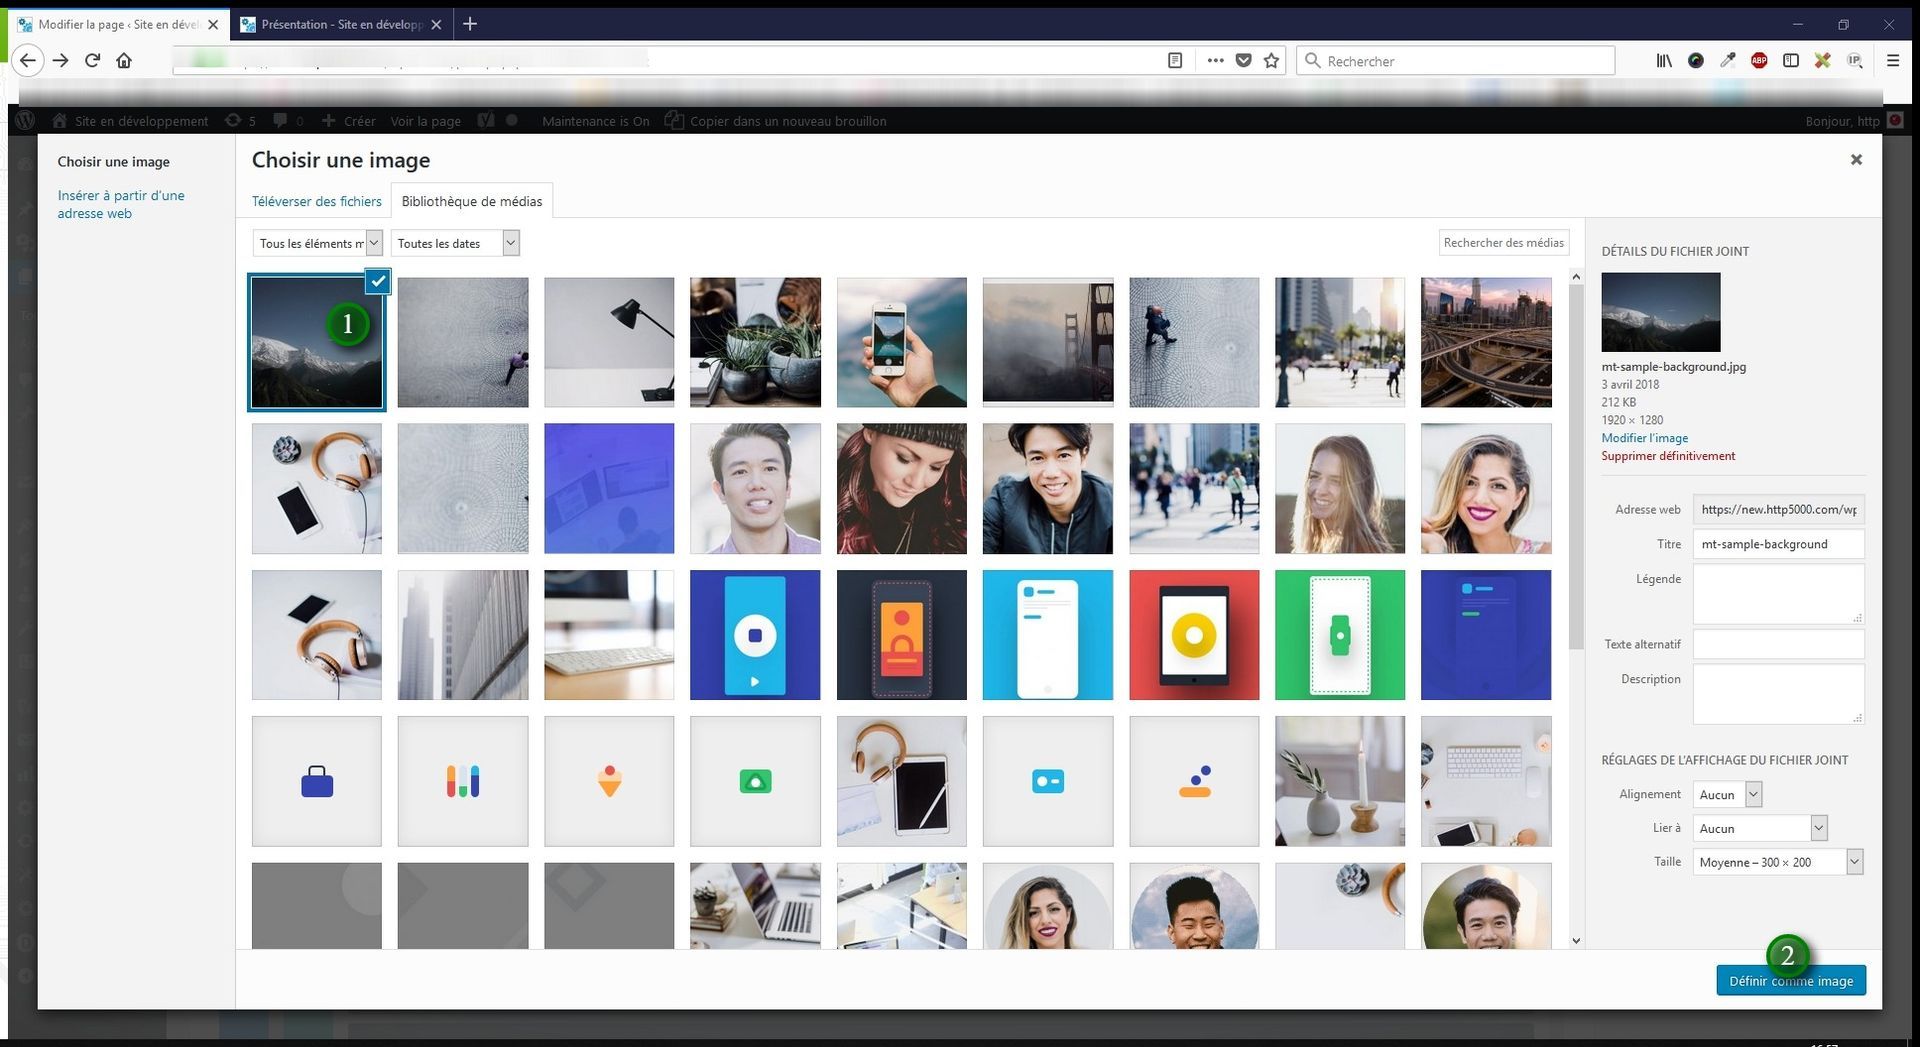Select the highway interchange city thumbnail
This screenshot has width=1920, height=1047.
pos(1486,342)
